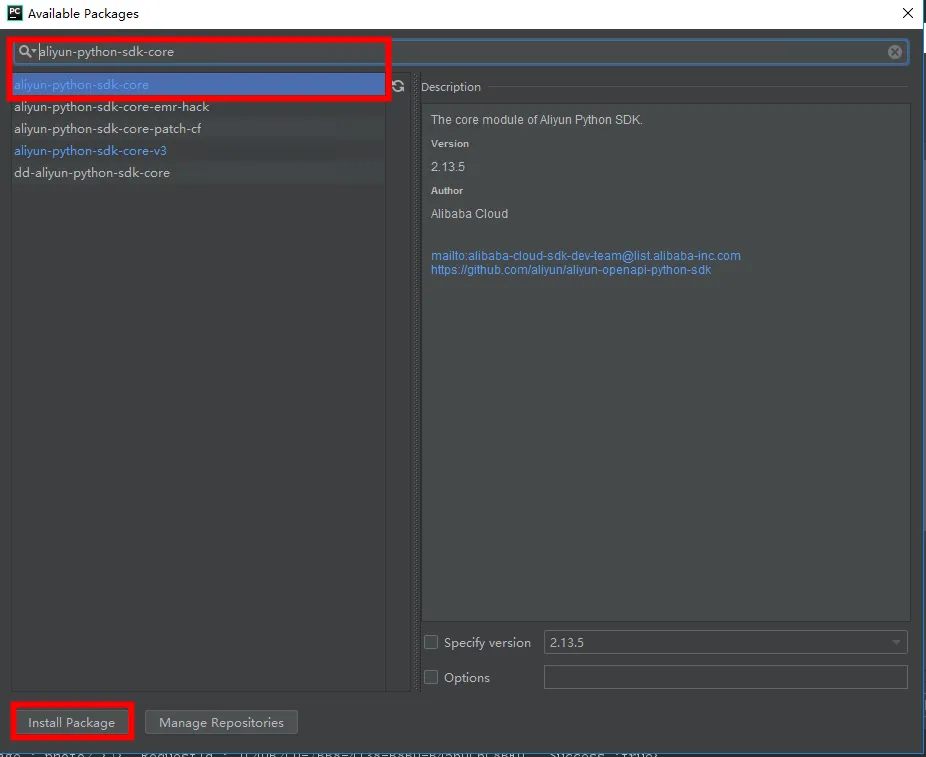Click the PyCharm logo in title bar
926x757 pixels.
15,13
